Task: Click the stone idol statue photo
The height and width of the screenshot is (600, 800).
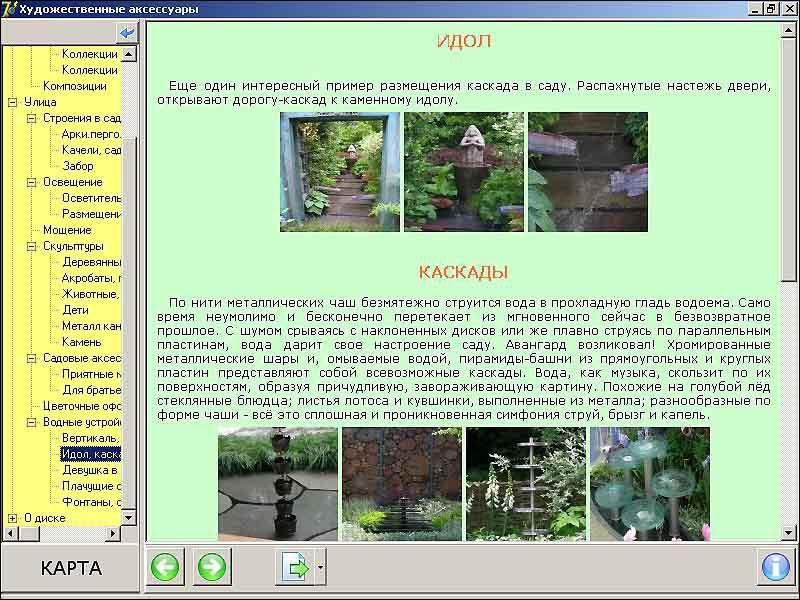Action: tap(464, 172)
